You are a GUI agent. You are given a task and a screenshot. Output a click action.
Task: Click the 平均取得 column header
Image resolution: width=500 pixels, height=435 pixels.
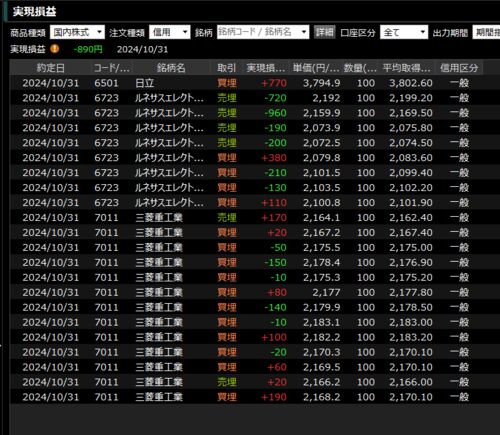(x=406, y=68)
